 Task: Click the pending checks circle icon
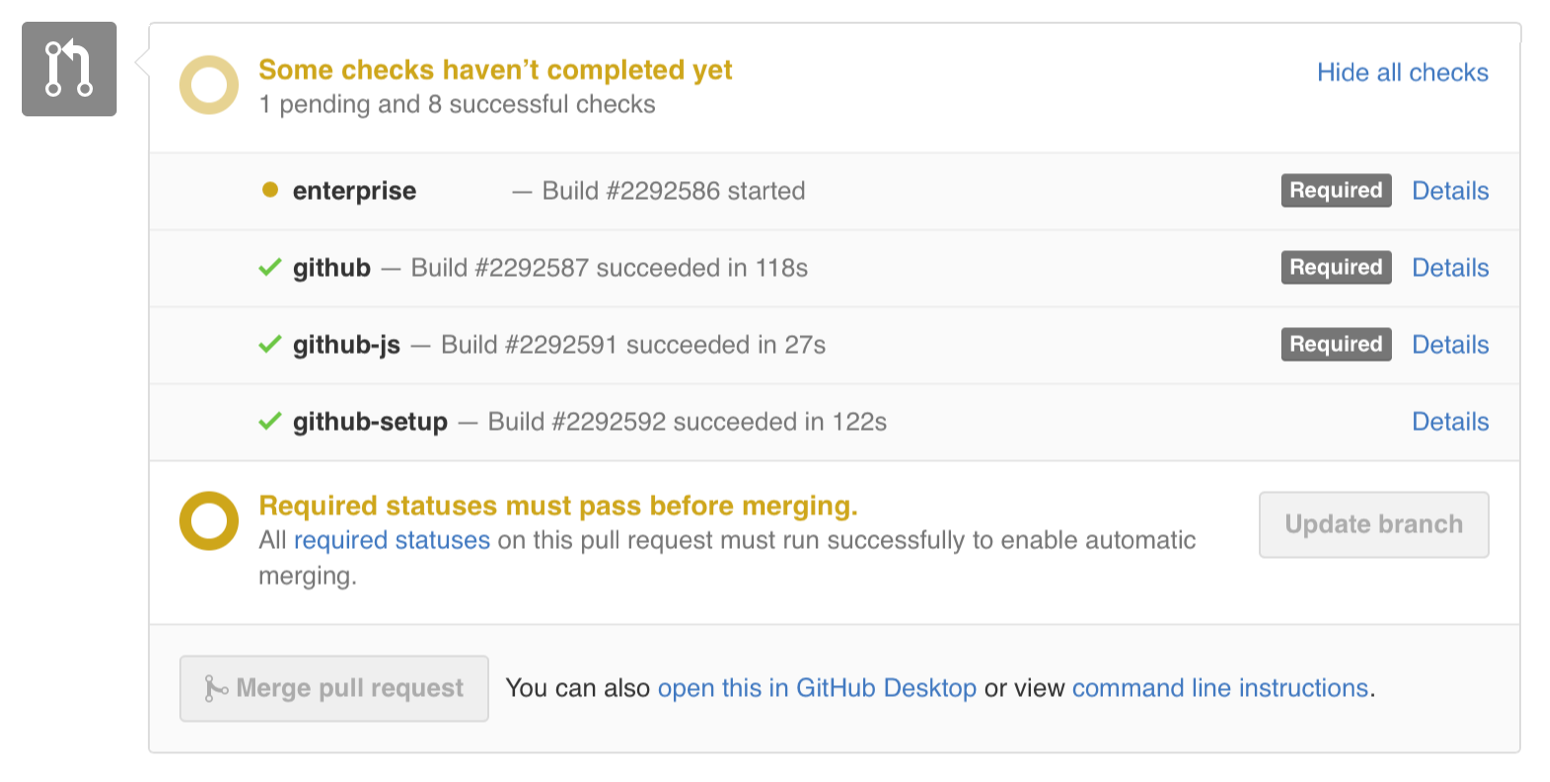point(209,86)
